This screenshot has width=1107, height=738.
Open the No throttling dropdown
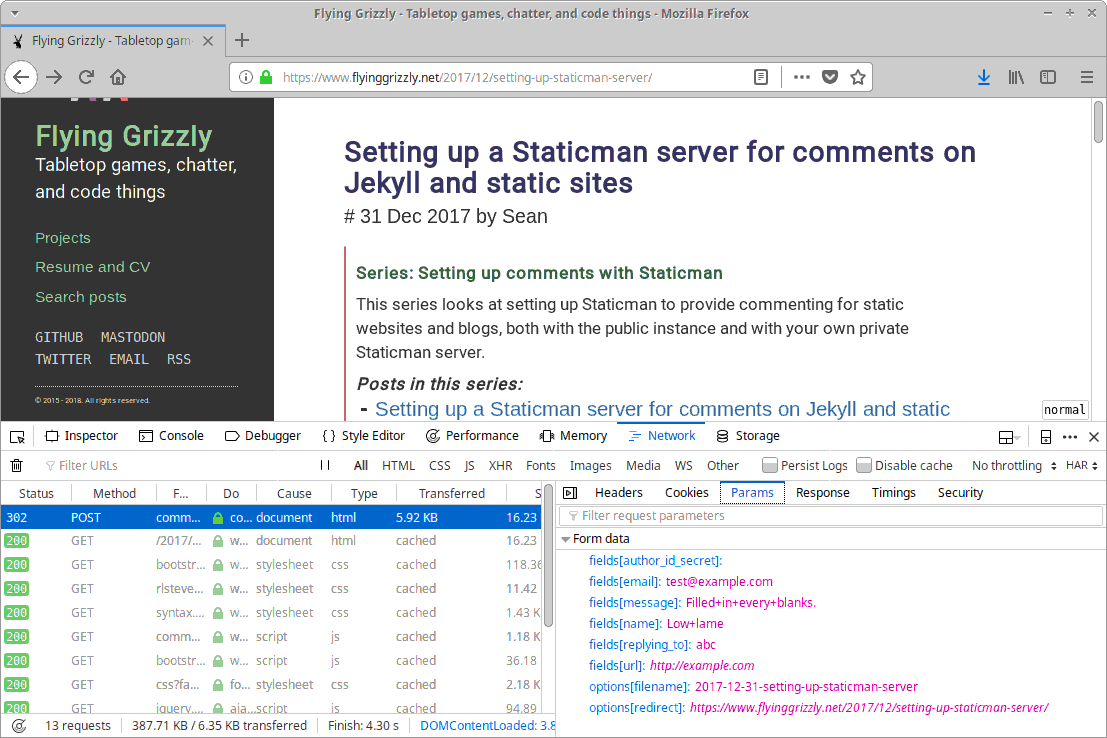[1013, 466]
